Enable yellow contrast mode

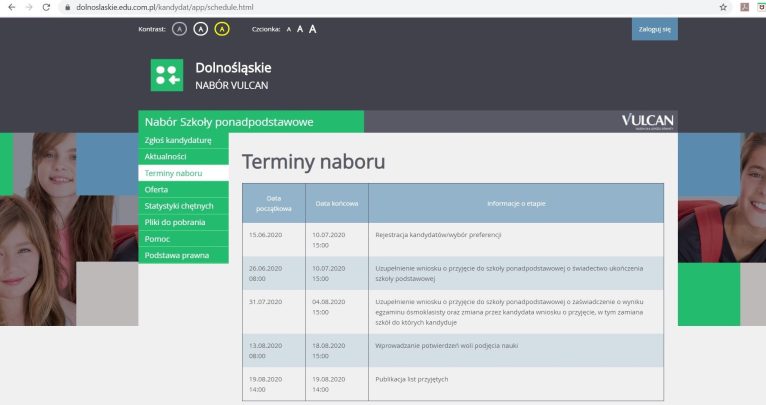(x=222, y=29)
